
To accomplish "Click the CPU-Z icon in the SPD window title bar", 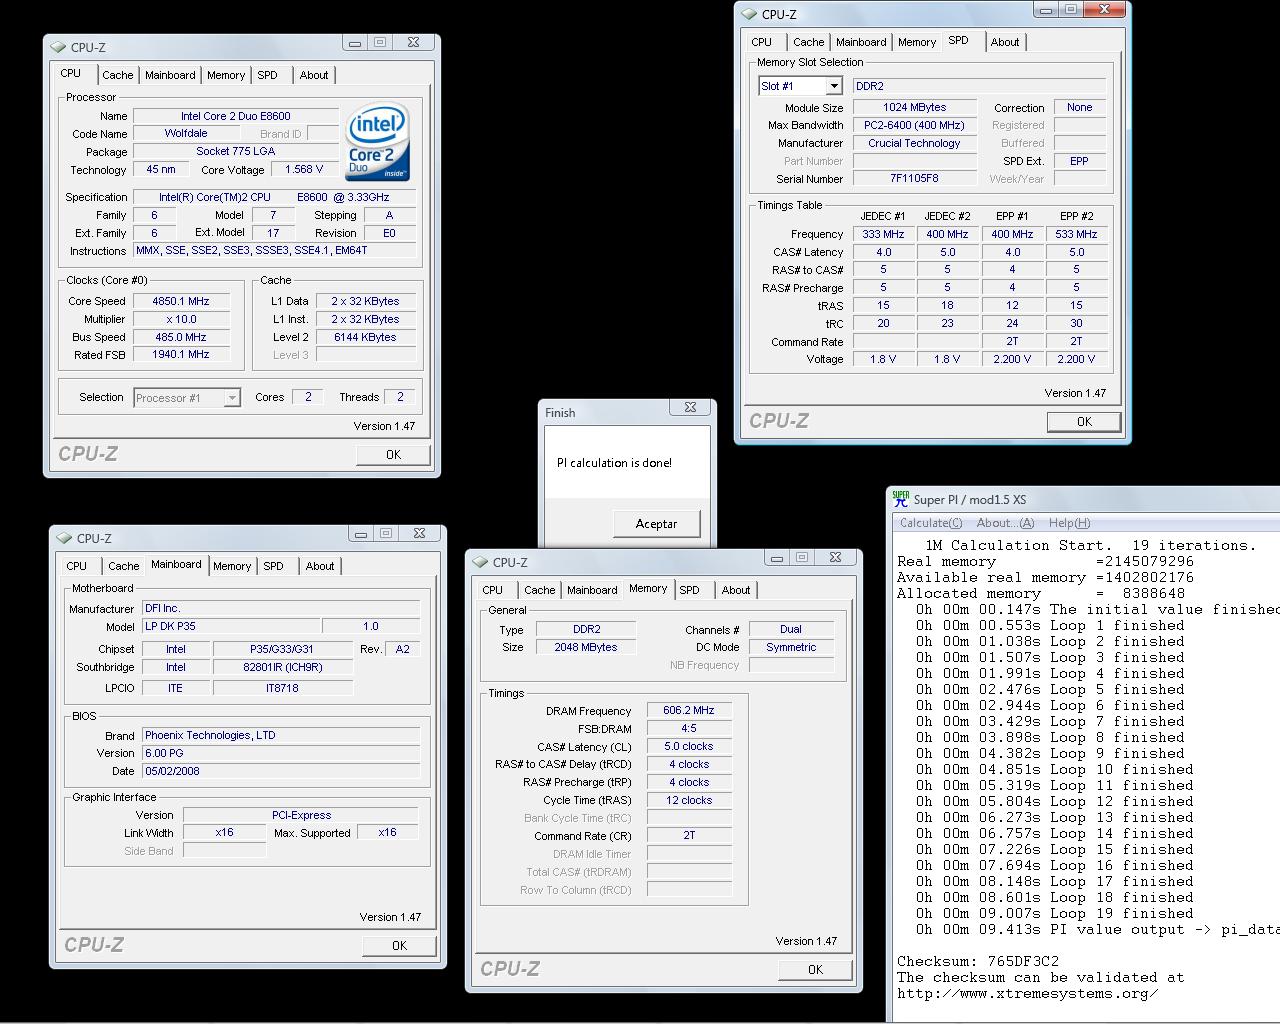I will (x=750, y=14).
